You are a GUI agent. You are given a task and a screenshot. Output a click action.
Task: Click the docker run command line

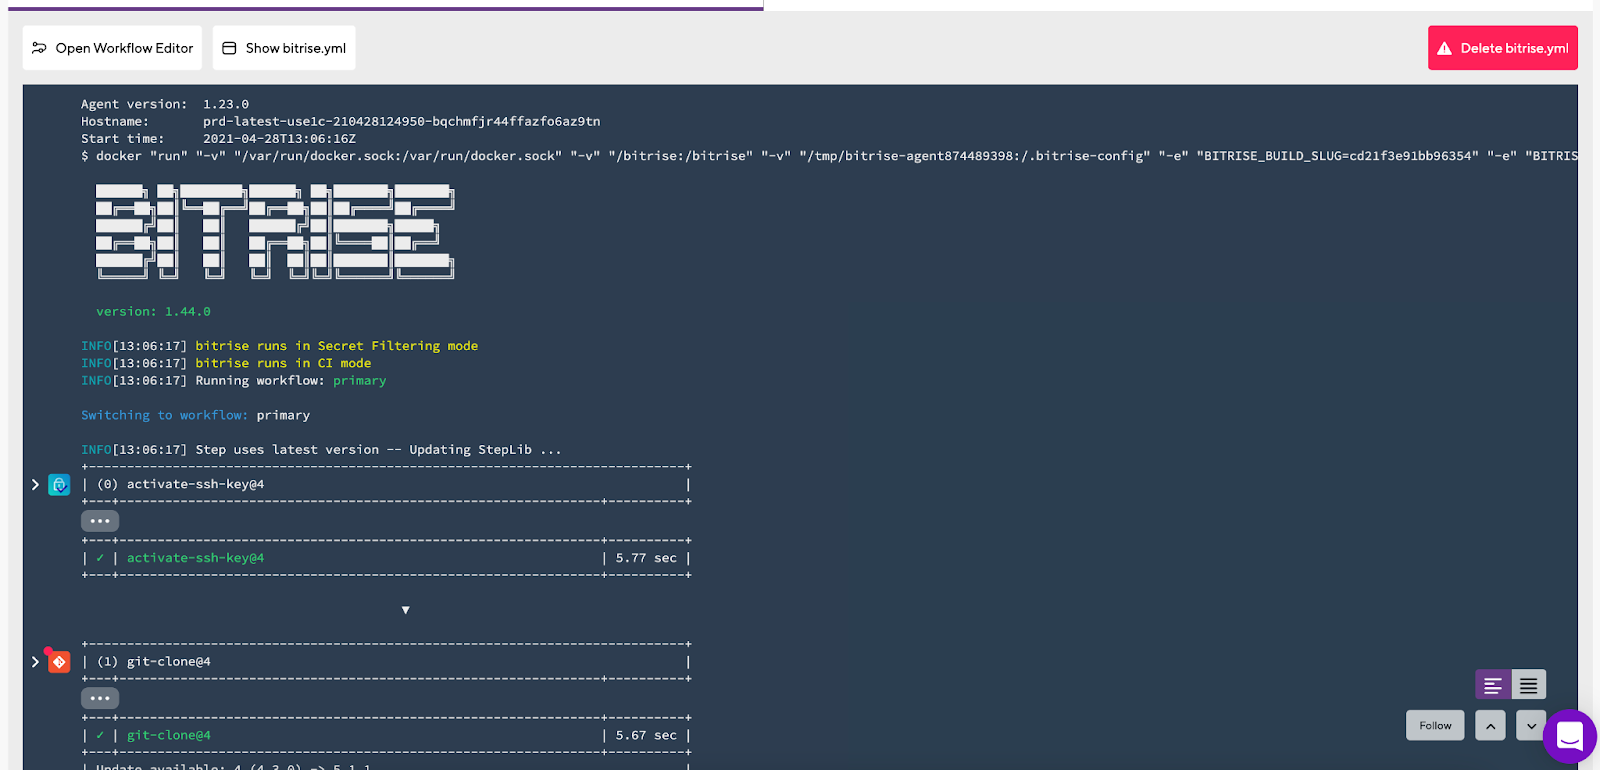tap(829, 156)
